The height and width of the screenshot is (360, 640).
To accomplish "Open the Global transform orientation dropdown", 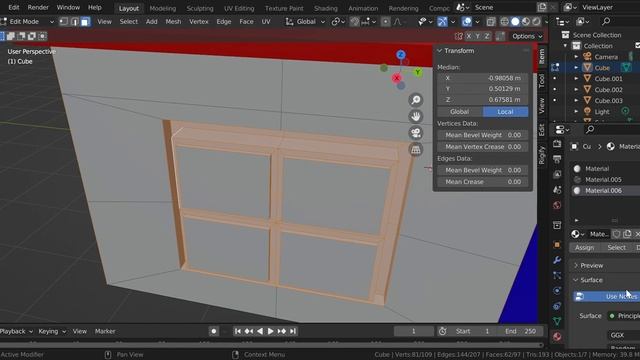I will tap(306, 22).
